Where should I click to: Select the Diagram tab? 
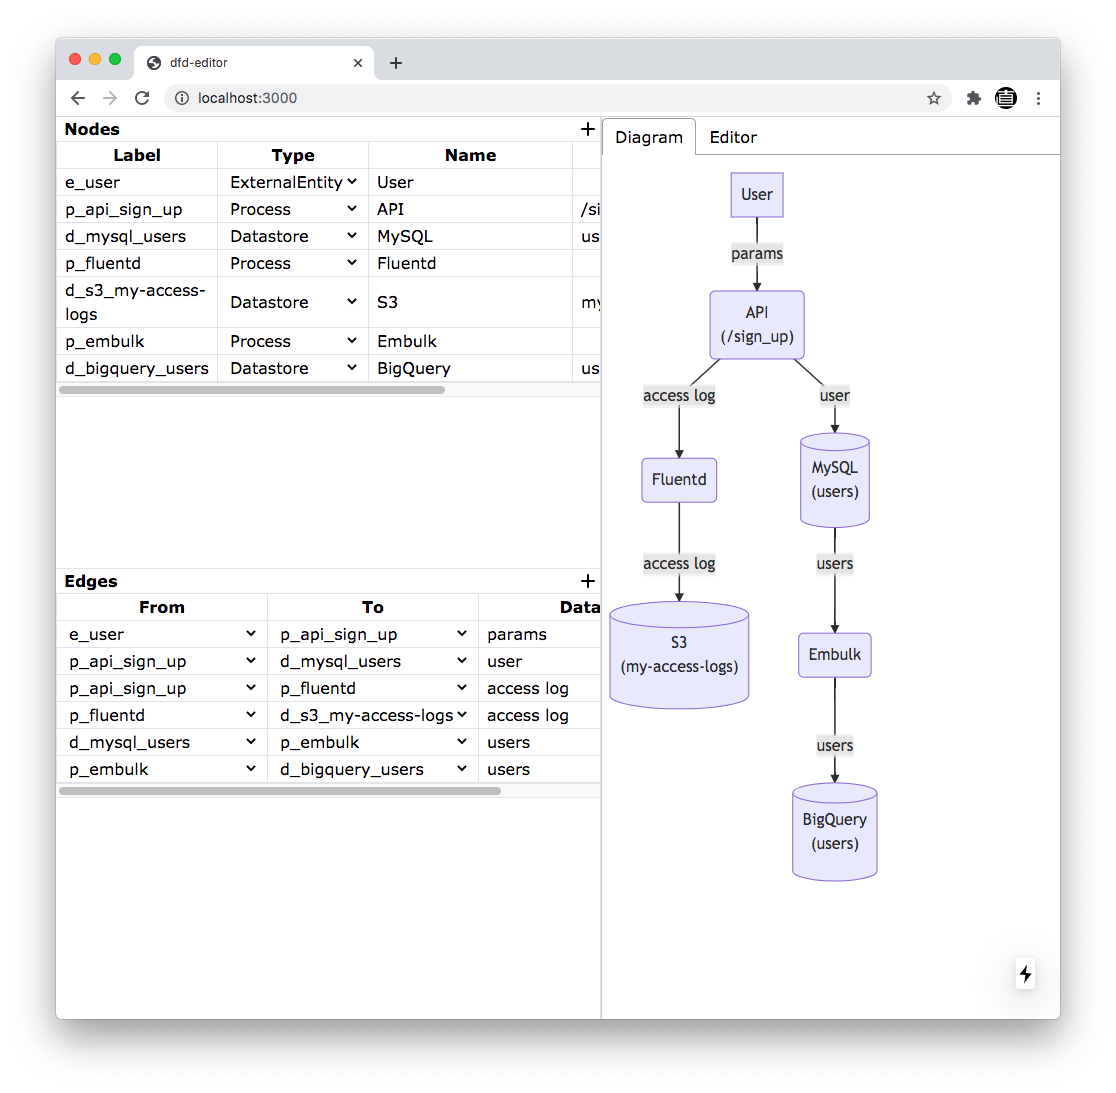click(x=648, y=137)
